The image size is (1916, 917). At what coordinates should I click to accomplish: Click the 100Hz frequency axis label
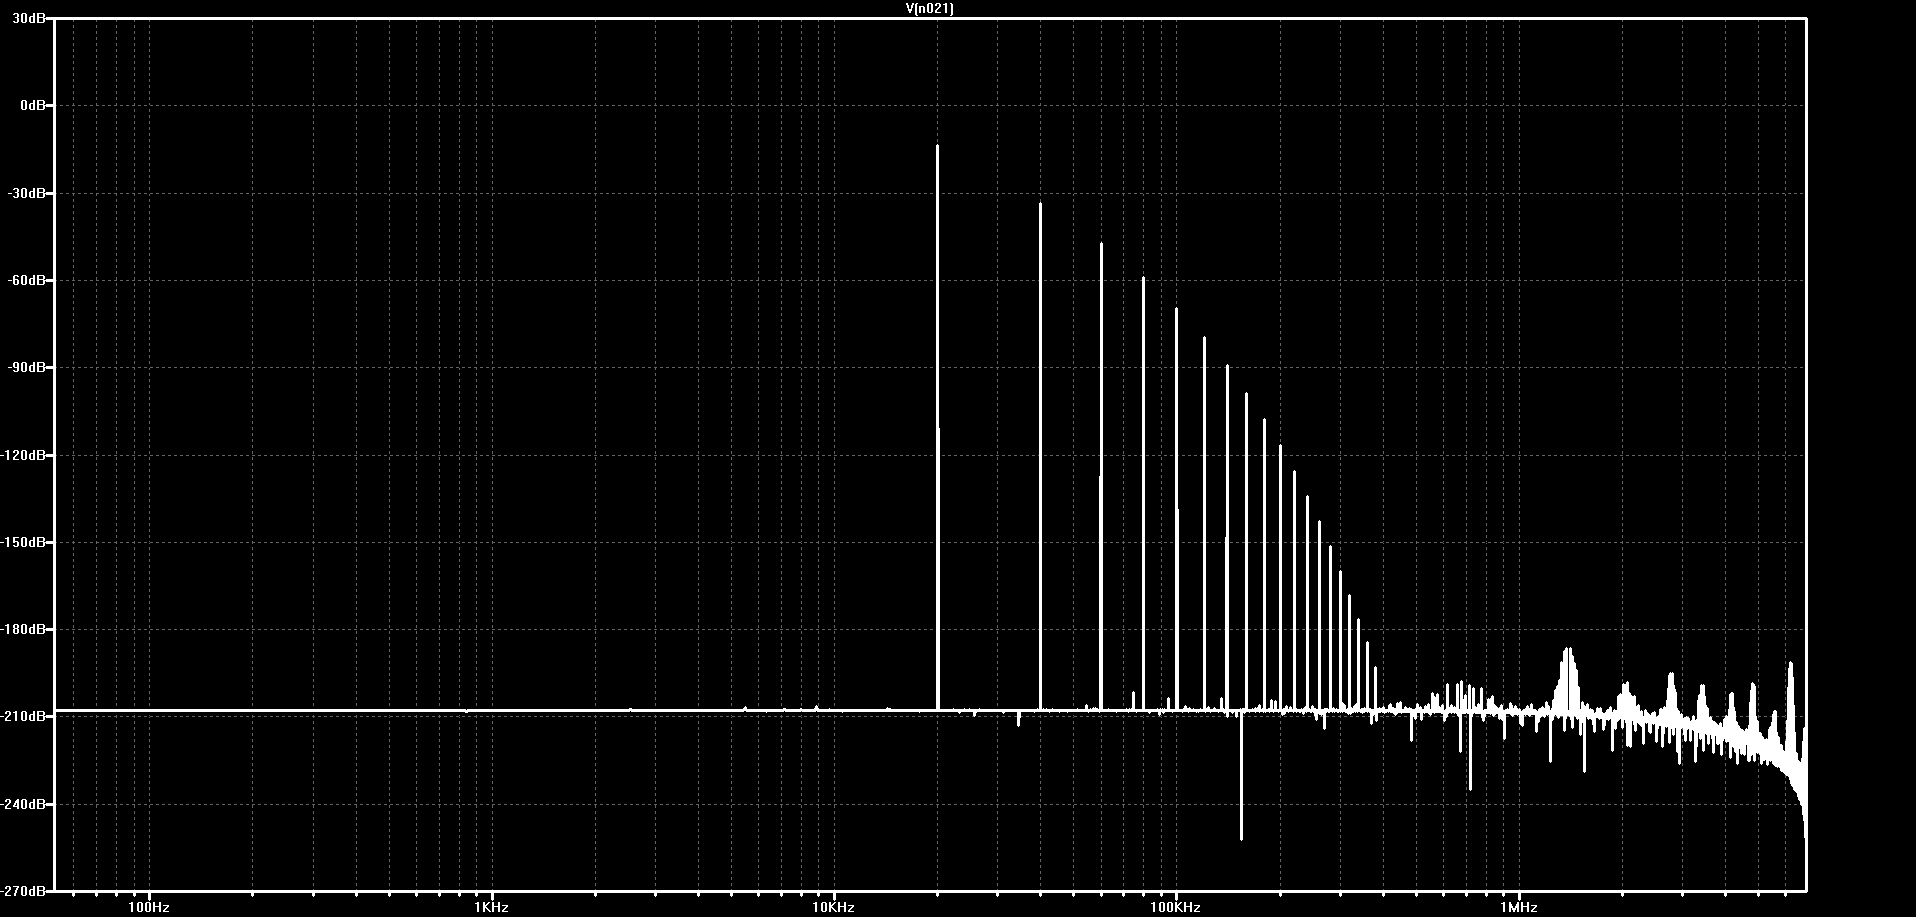(149, 907)
